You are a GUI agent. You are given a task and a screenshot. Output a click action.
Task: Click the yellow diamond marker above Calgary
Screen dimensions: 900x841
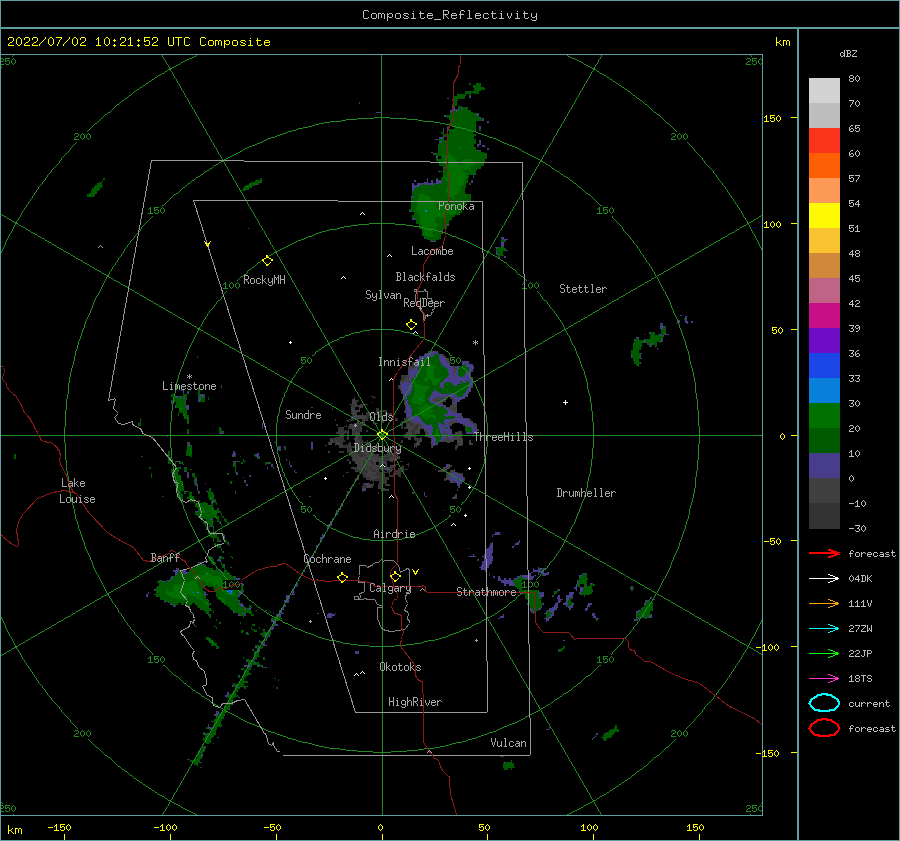point(395,576)
